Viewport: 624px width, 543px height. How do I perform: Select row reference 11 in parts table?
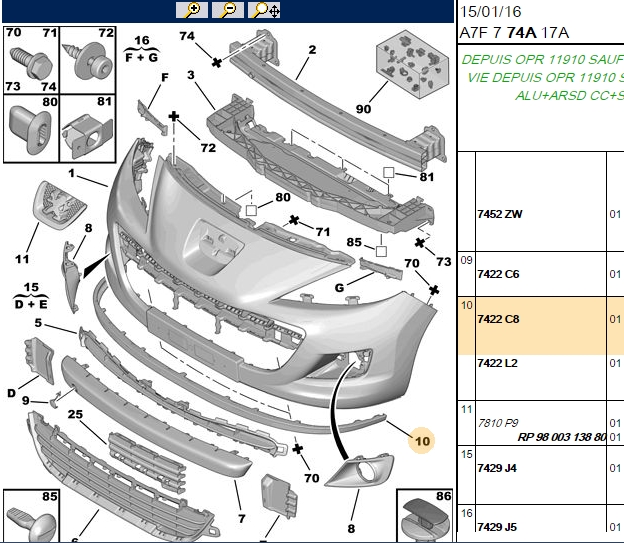(466, 410)
